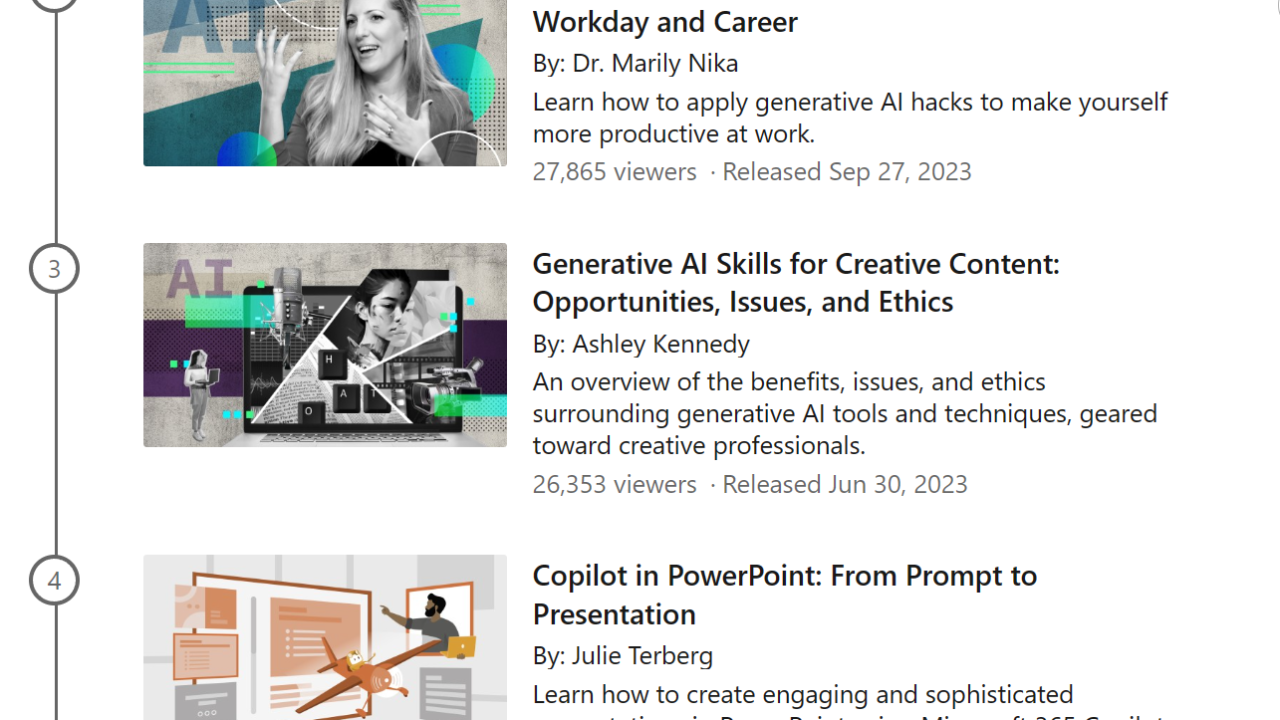Open the Copilot in PowerPoint course thumbnail
Viewport: 1280px width, 720px height.
coord(325,637)
